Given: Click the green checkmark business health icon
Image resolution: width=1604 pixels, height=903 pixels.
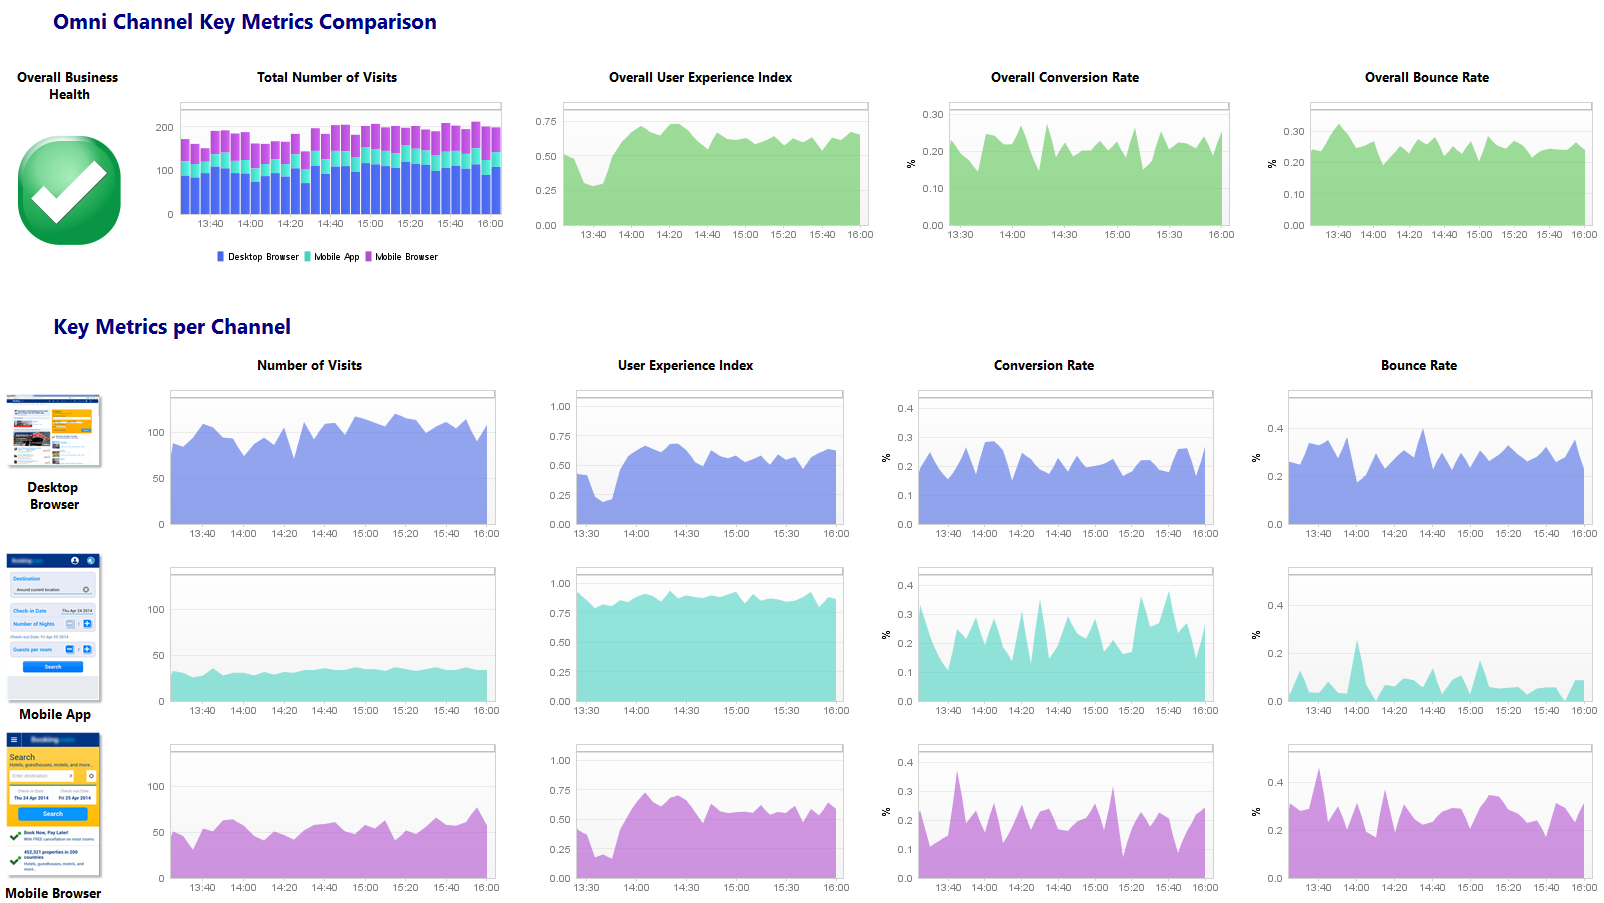Looking at the screenshot, I should coord(69,190).
